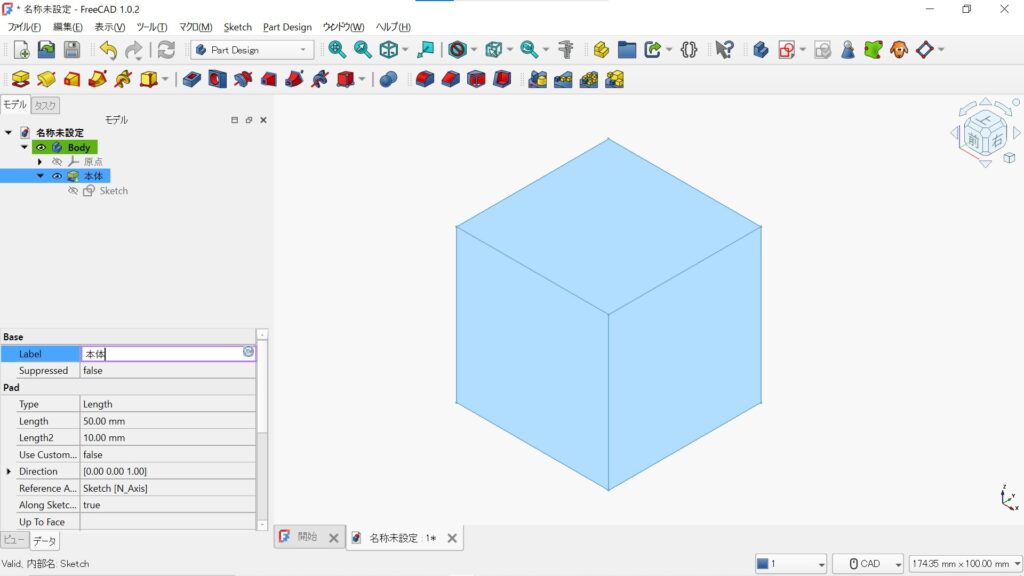Open the Part Design workbench dropdown
This screenshot has width=1024, height=576.
coord(253,50)
